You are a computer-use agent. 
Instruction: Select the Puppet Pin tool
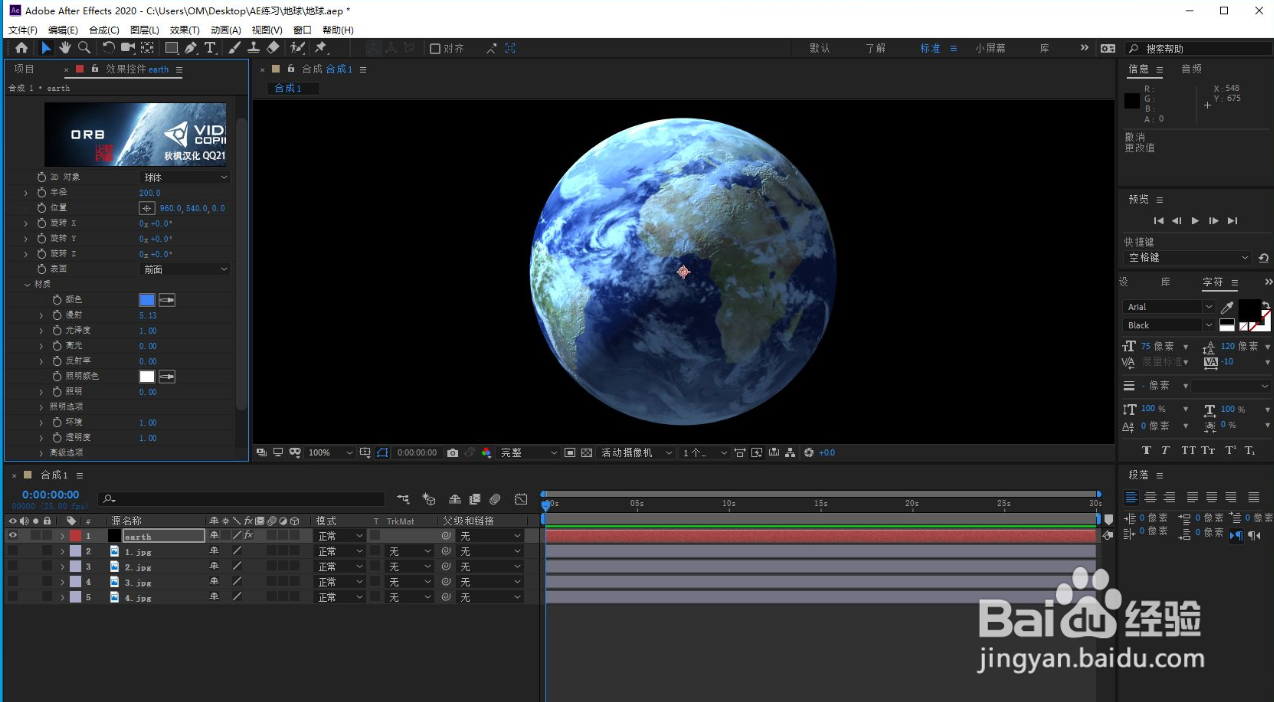pyautogui.click(x=321, y=48)
